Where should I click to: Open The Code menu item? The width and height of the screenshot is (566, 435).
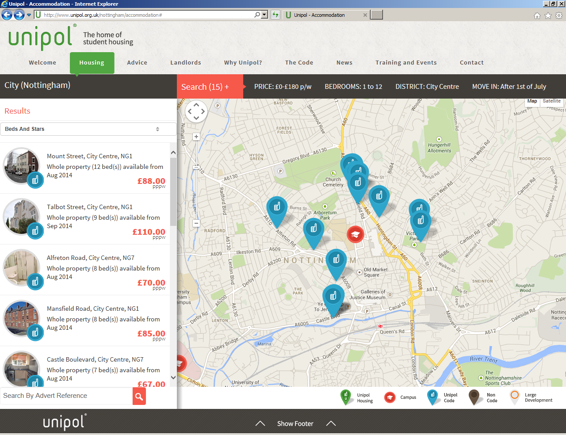(299, 62)
